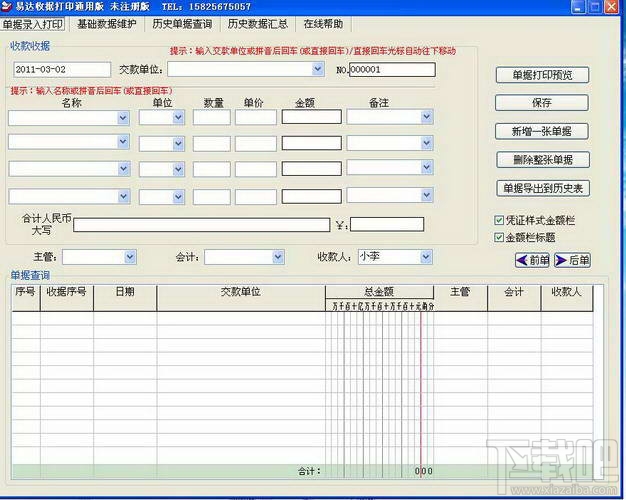Image resolution: width=626 pixels, height=500 pixels.
Task: Open the 交款单位 dropdown
Action: pos(318,69)
